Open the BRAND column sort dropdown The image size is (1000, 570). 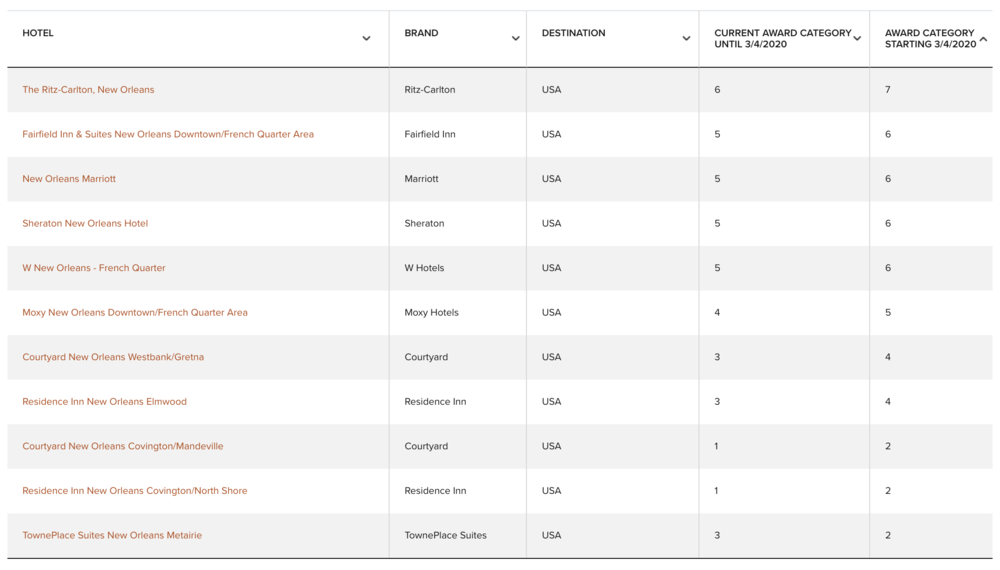pyautogui.click(x=515, y=39)
